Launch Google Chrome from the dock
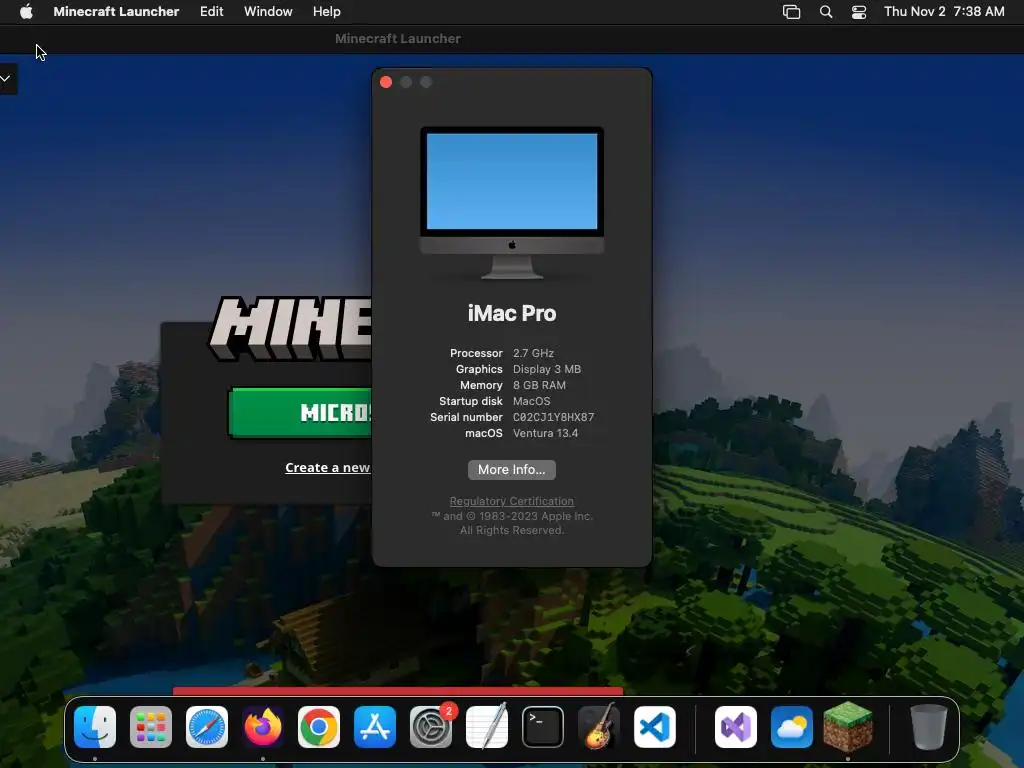 [x=319, y=727]
